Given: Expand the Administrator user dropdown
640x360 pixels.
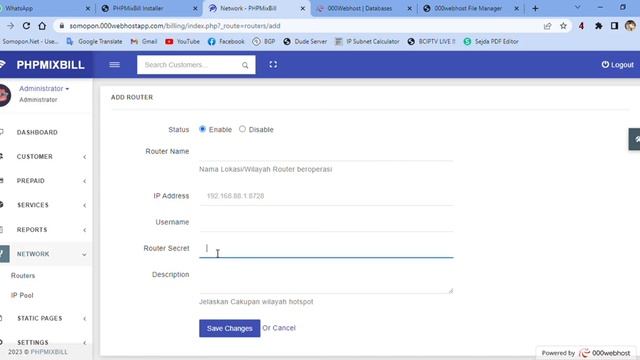Looking at the screenshot, I should 44,89.
